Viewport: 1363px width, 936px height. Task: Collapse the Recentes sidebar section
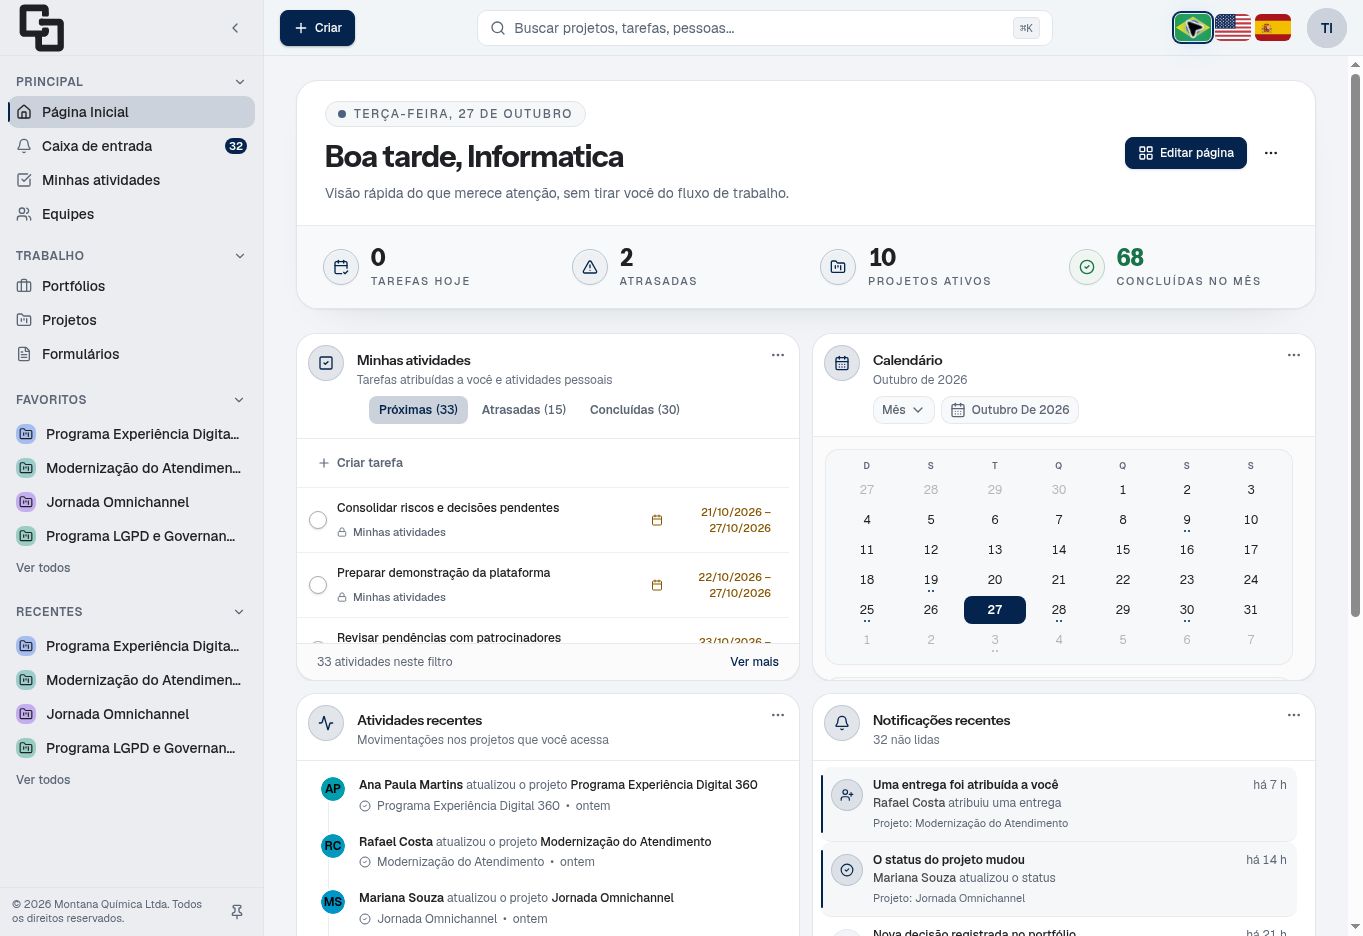click(x=240, y=612)
